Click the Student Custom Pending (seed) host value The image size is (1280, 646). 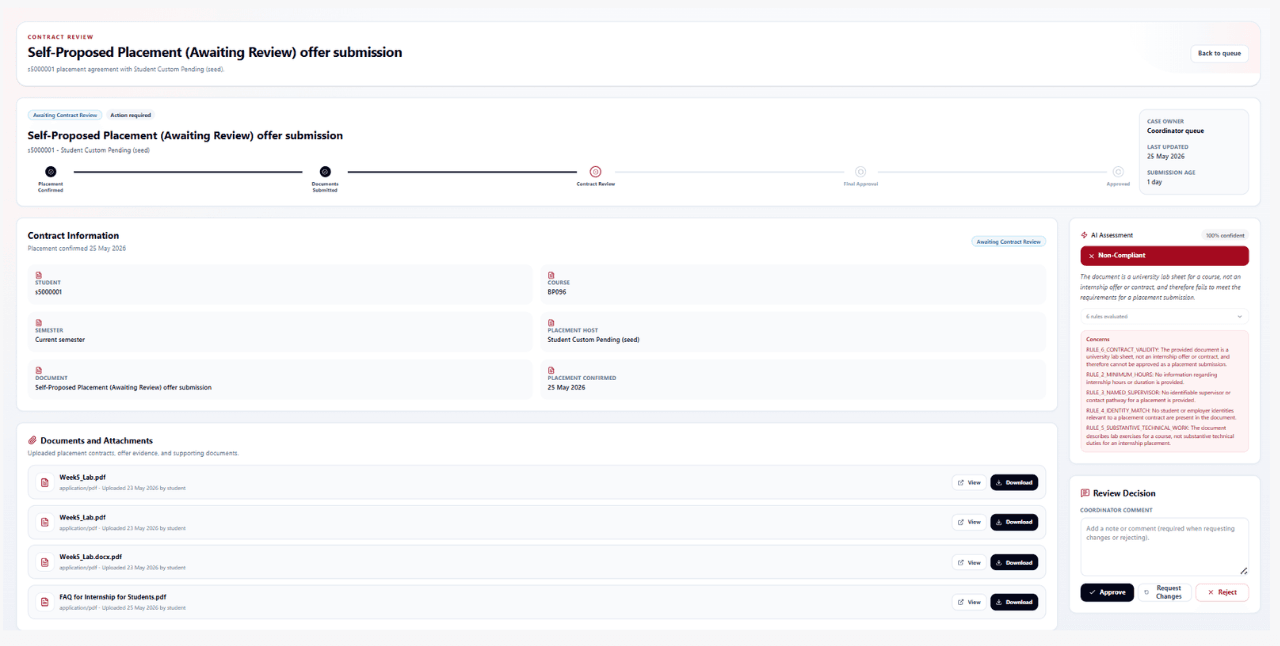(x=593, y=339)
